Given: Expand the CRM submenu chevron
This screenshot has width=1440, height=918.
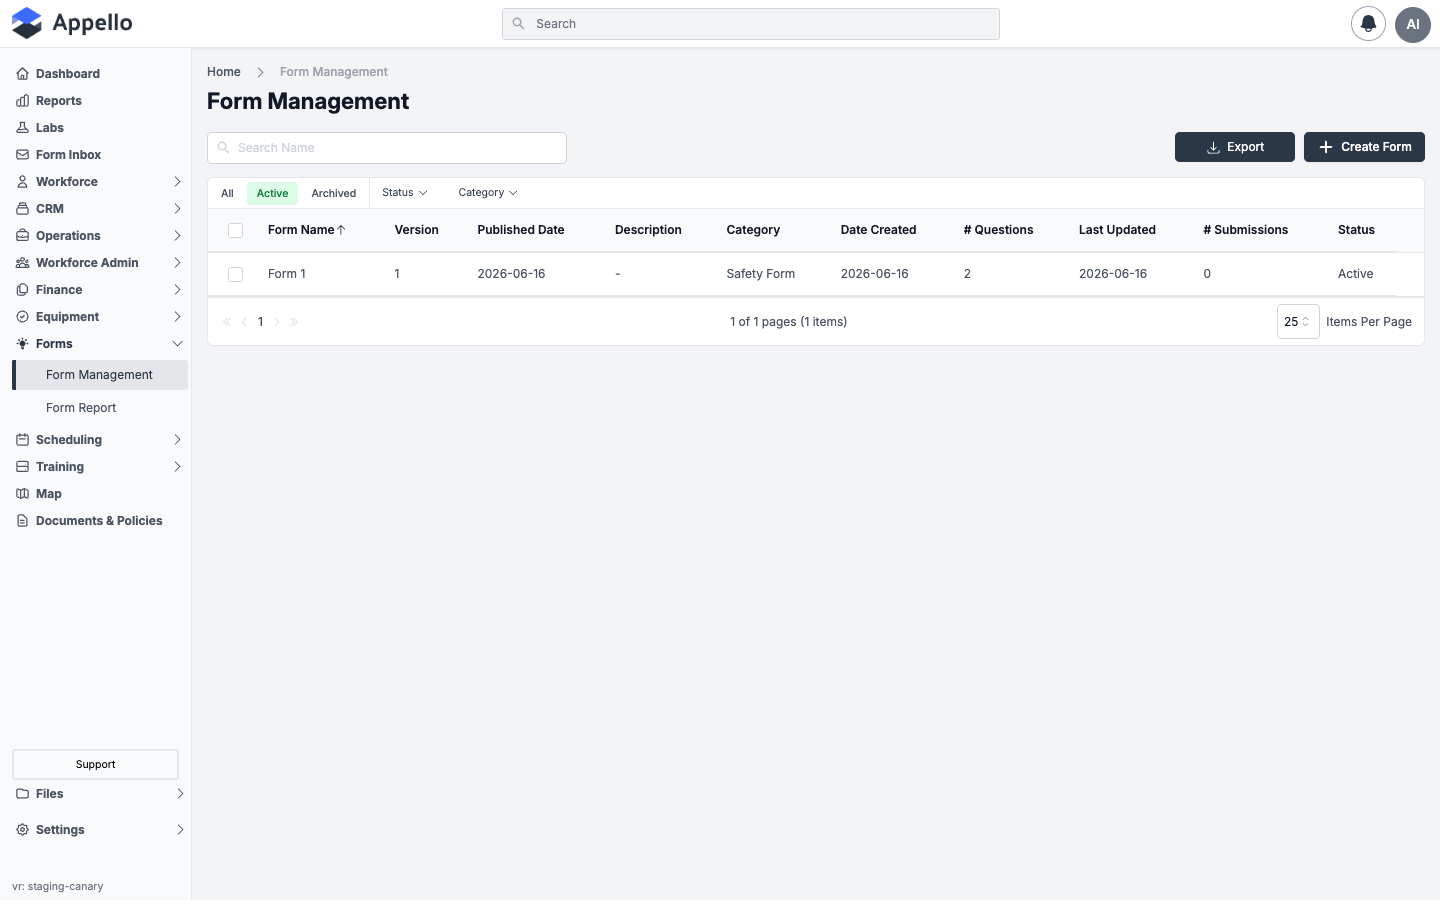Looking at the screenshot, I should click(177, 209).
